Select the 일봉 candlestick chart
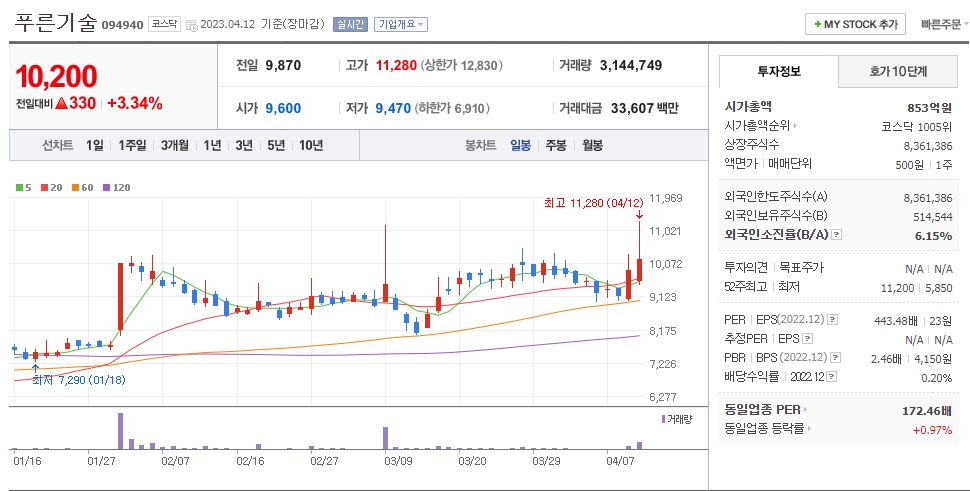 pos(520,145)
